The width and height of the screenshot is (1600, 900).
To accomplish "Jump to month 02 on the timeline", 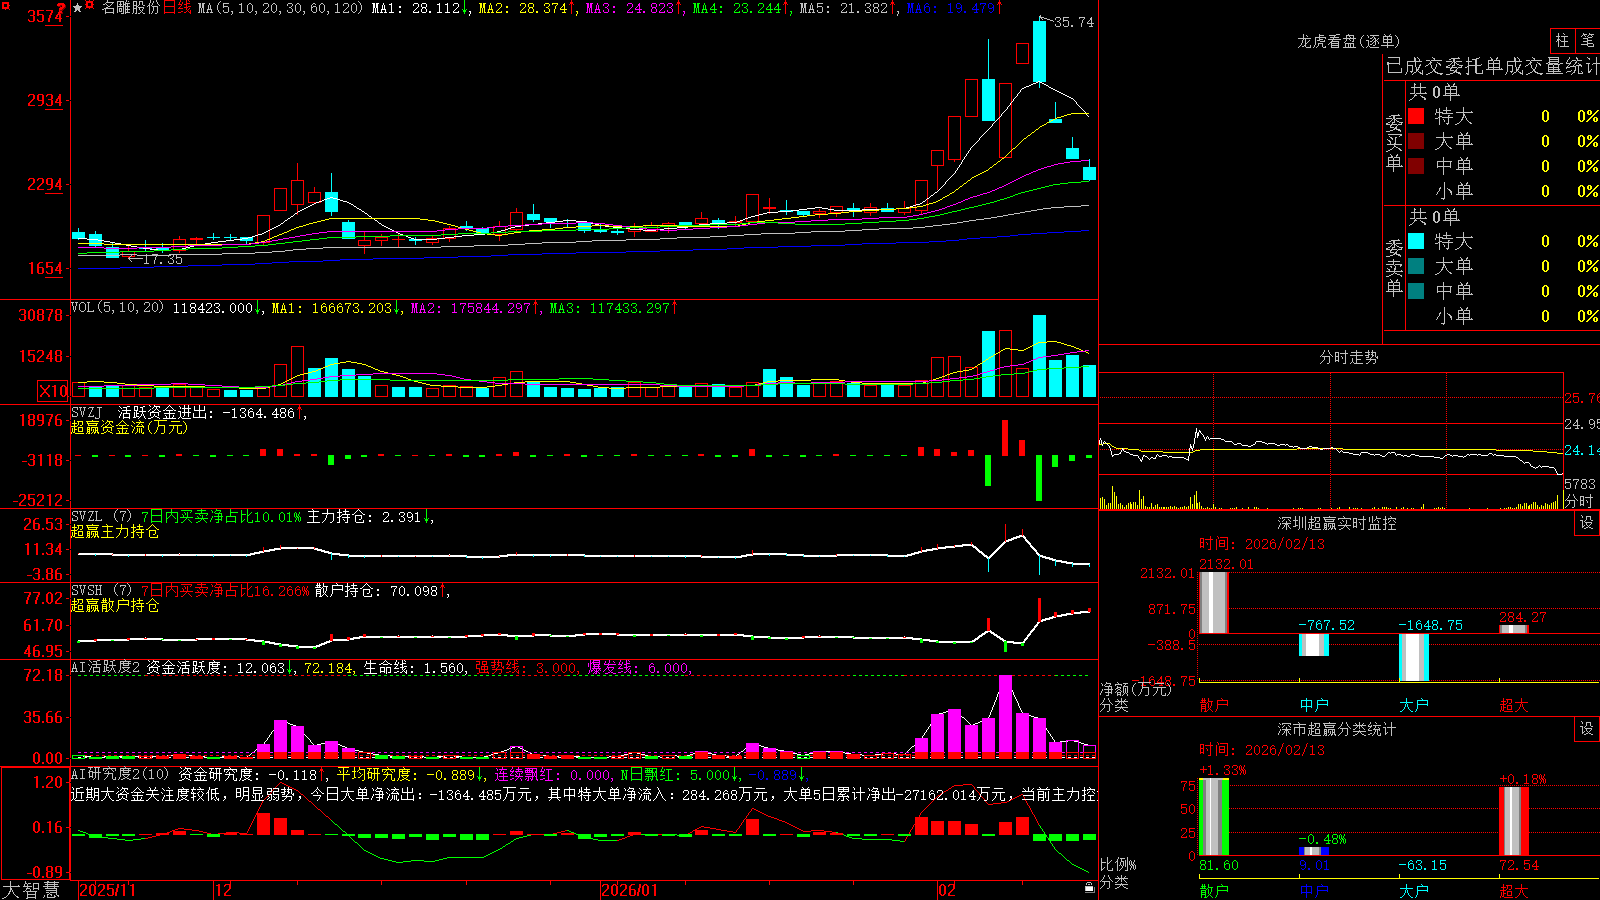I will [947, 890].
